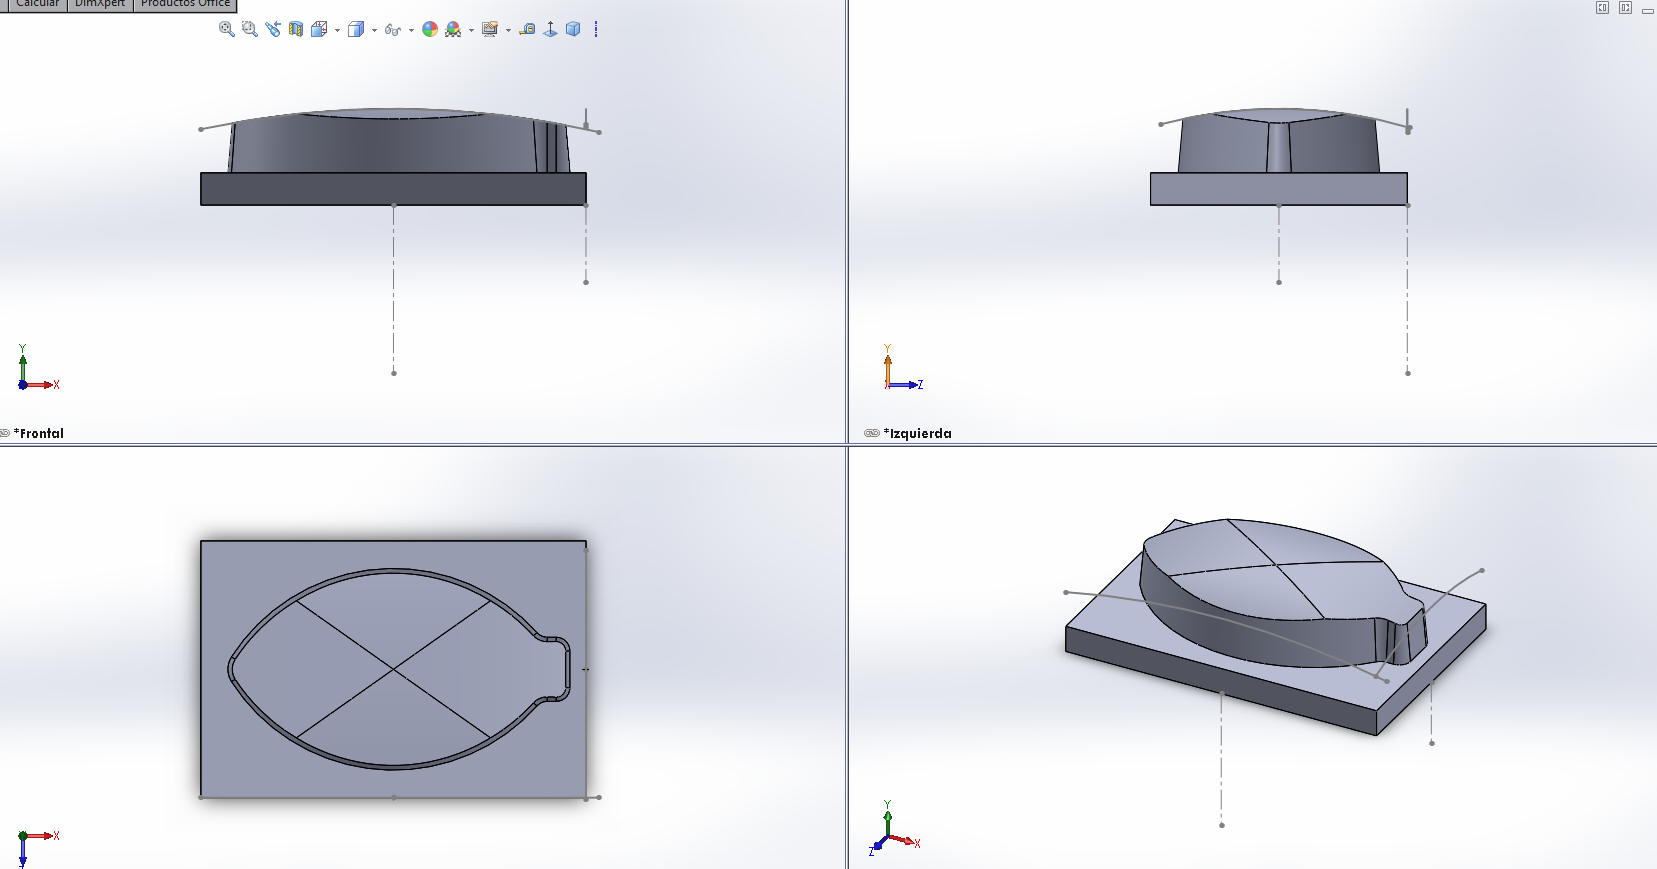
Task: Activate the Section View tool
Action: point(296,29)
